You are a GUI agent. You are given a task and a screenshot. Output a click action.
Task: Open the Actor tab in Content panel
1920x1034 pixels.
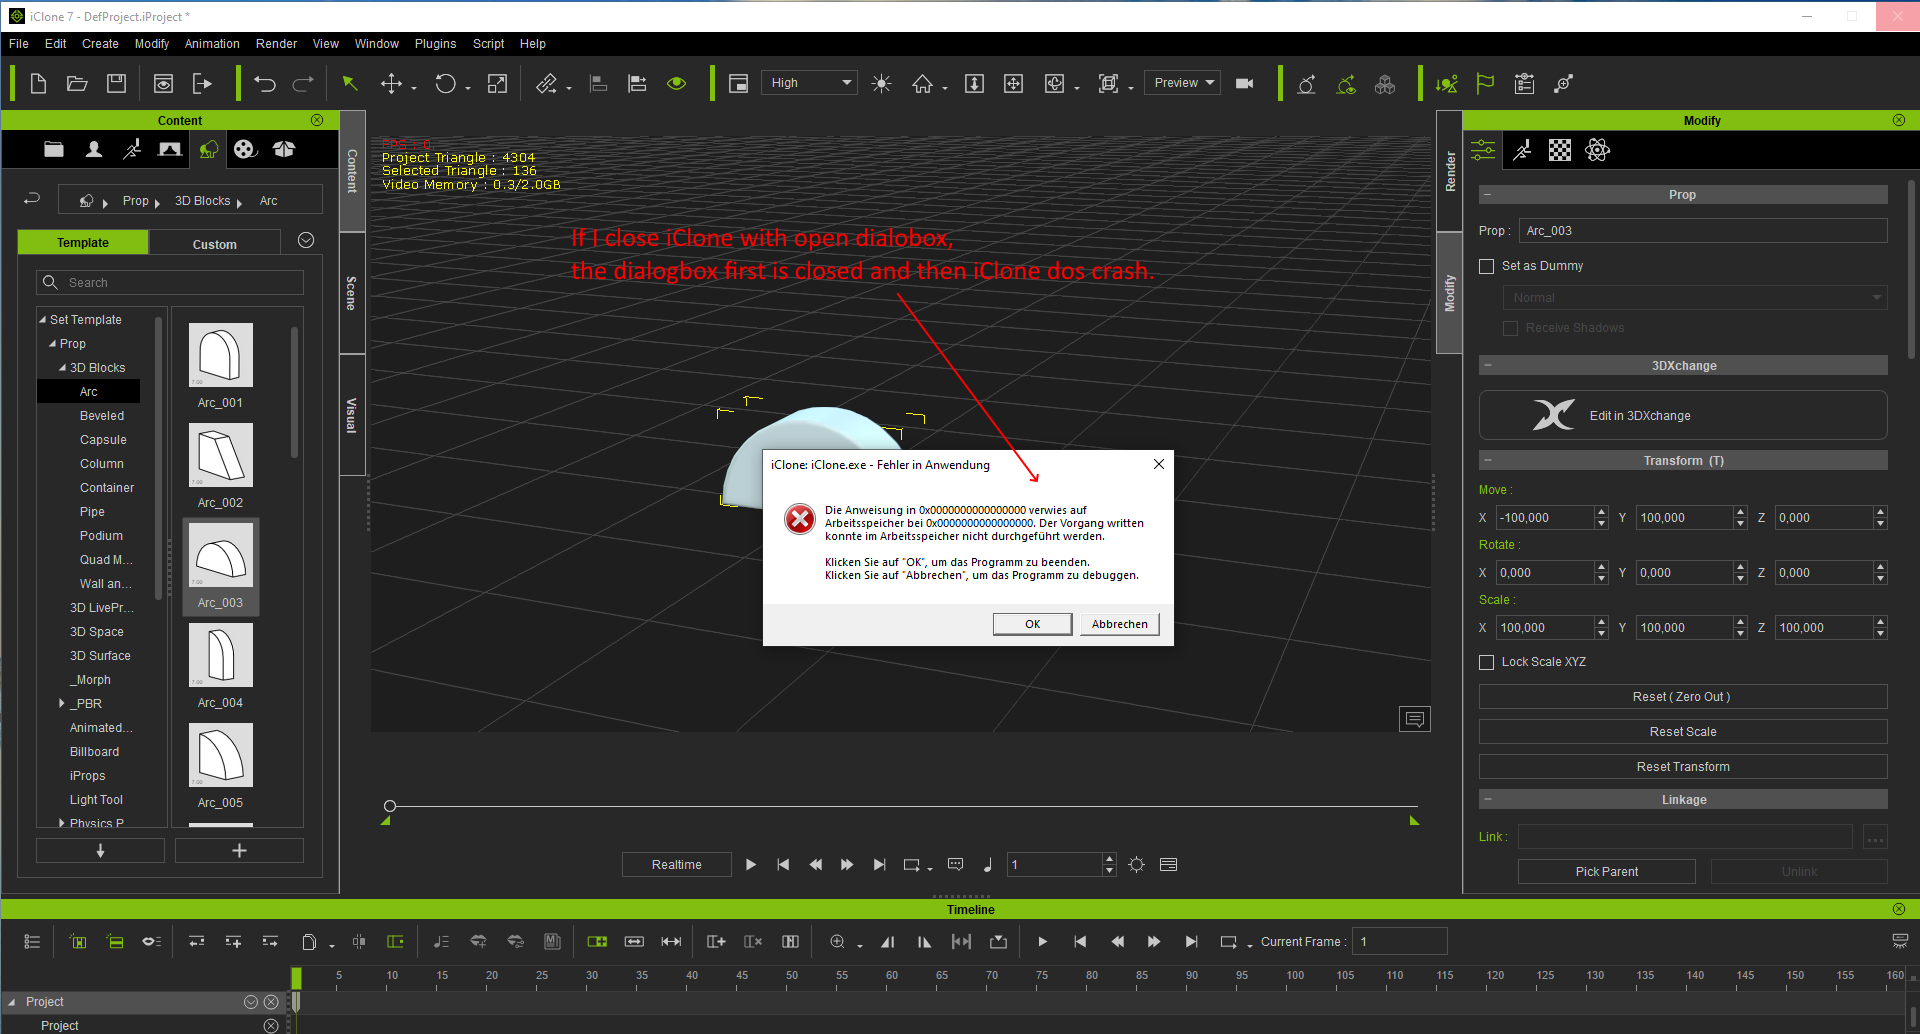click(x=93, y=150)
